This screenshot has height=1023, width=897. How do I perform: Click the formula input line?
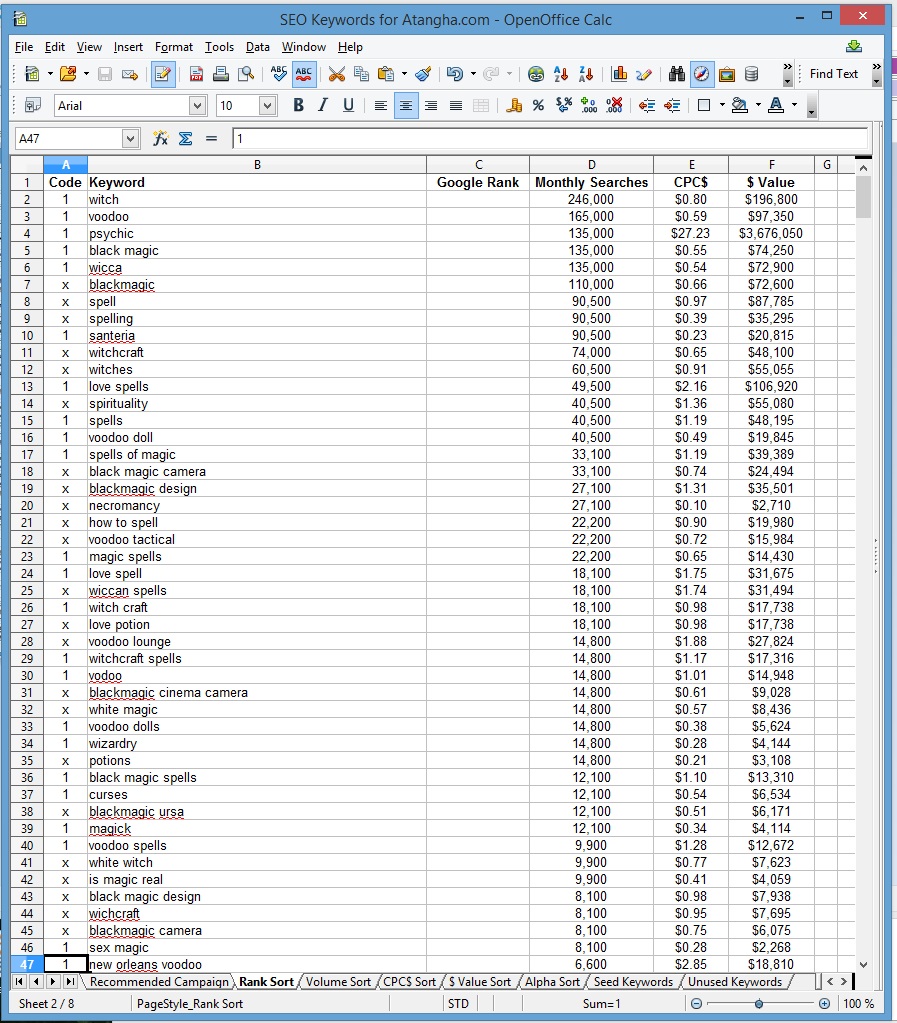point(549,139)
